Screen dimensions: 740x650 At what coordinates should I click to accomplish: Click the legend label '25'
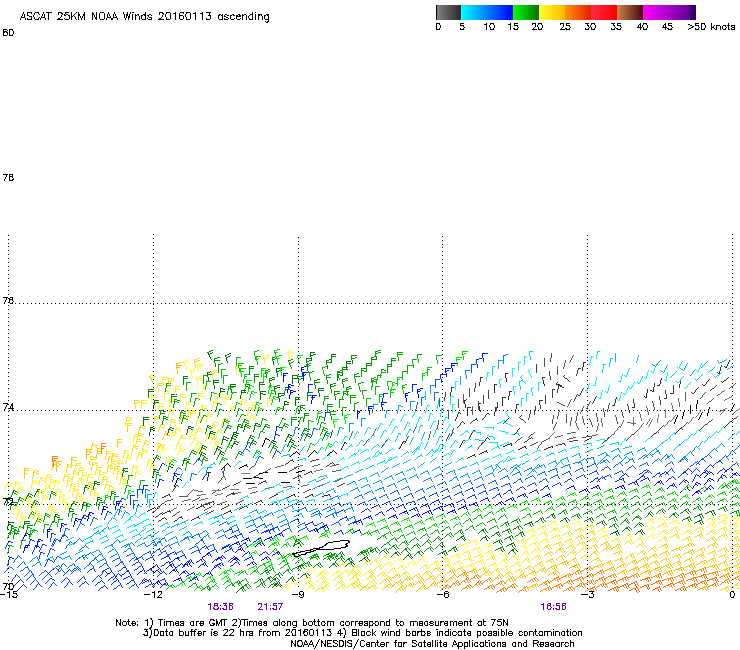pyautogui.click(x=565, y=27)
